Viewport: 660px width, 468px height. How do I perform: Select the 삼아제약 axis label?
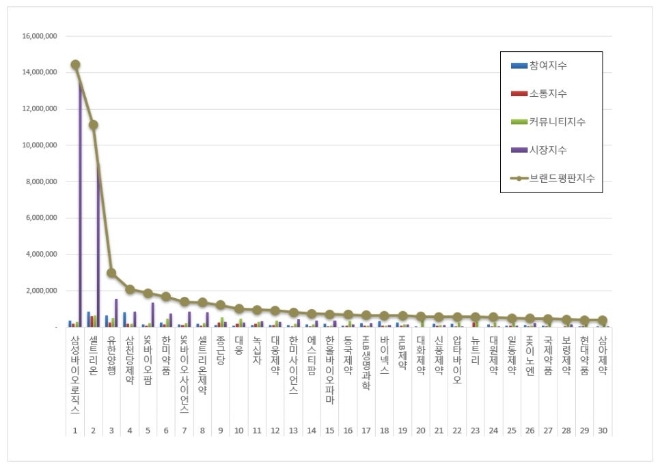tap(603, 355)
